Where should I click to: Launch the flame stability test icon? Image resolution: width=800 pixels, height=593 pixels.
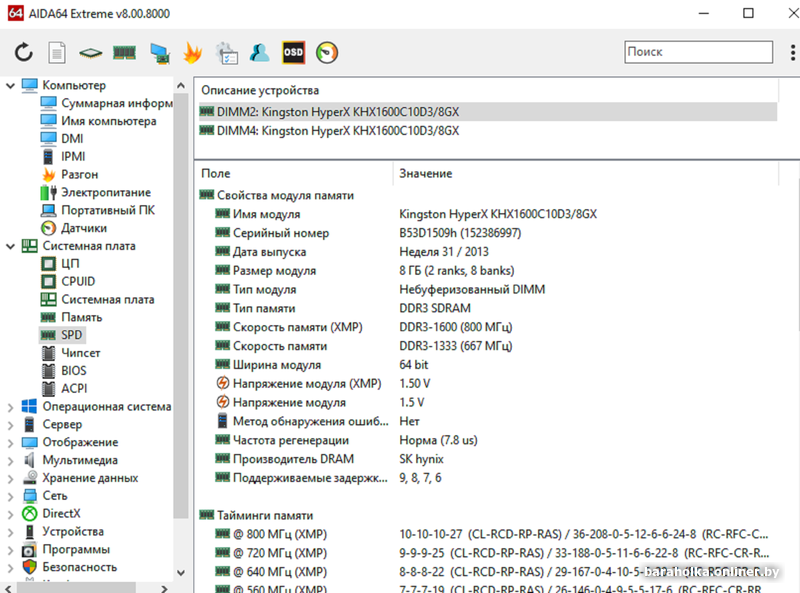[193, 51]
